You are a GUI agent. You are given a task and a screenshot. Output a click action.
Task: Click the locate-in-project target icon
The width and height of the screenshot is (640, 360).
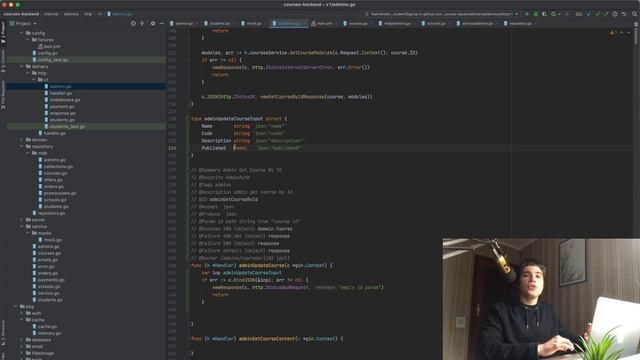[133, 24]
